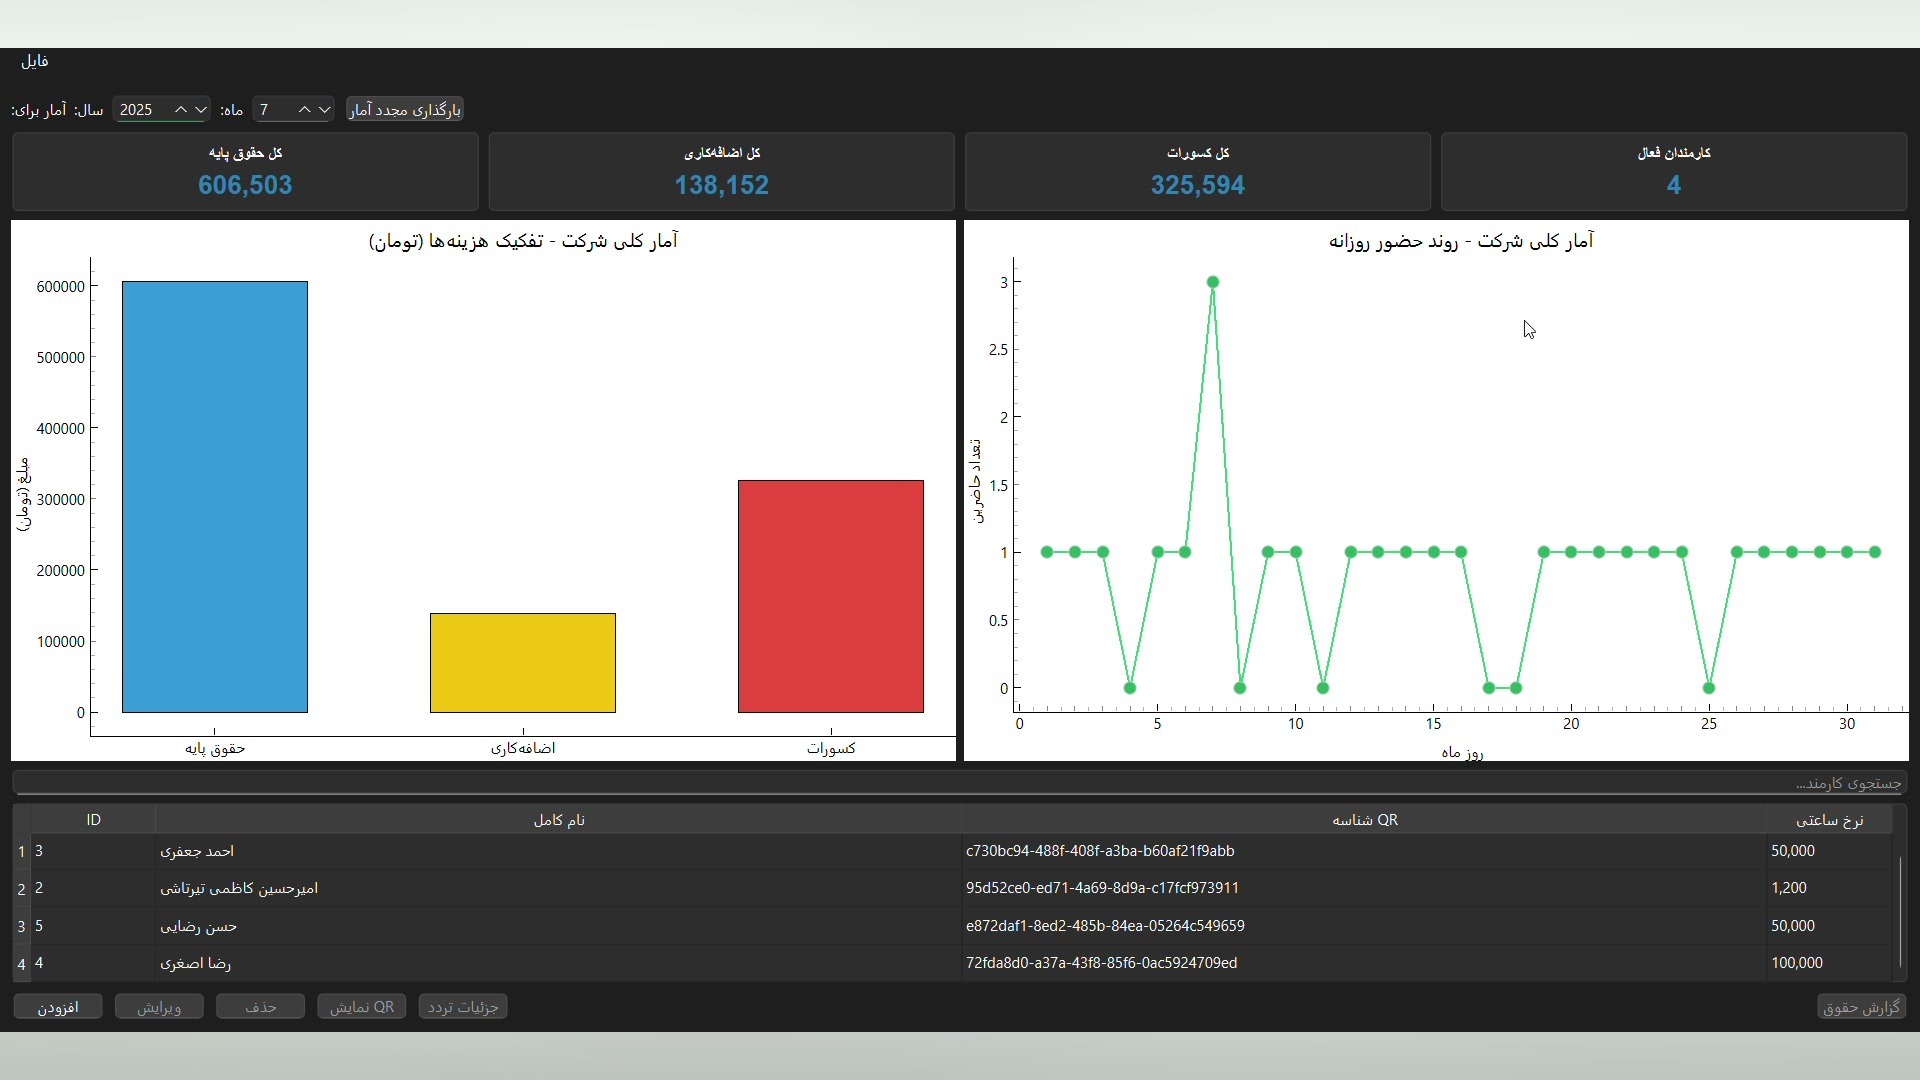
Task: Sort by the نرخ ساعتی column header
Action: click(1829, 820)
